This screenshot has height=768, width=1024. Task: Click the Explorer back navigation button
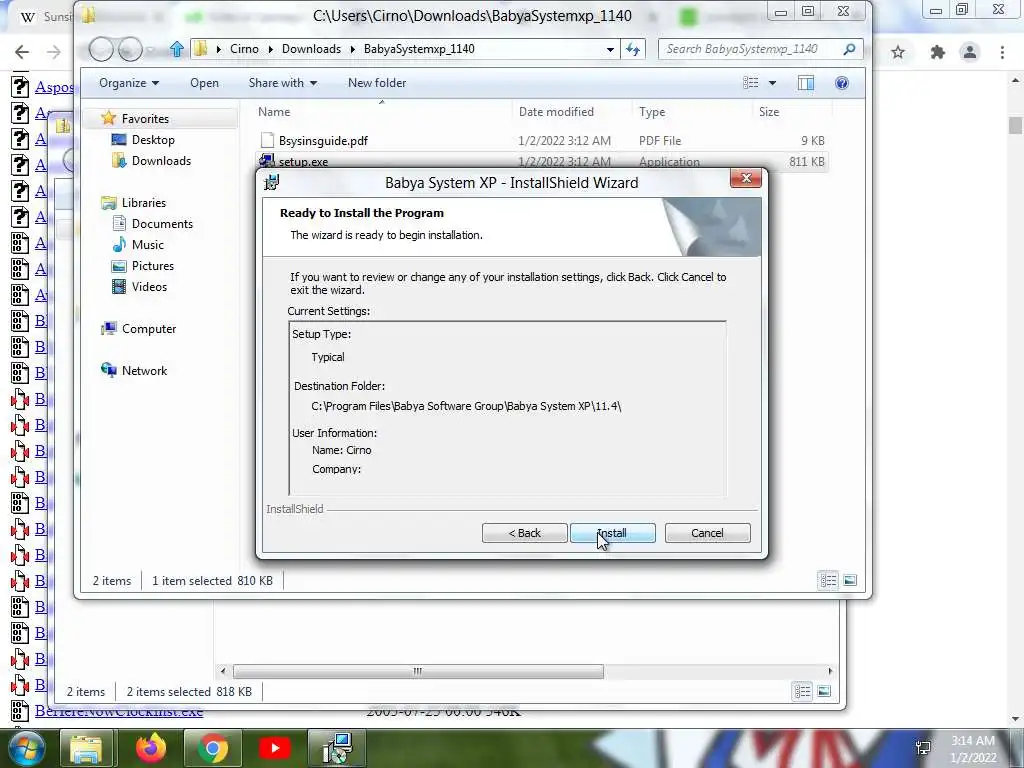101,49
